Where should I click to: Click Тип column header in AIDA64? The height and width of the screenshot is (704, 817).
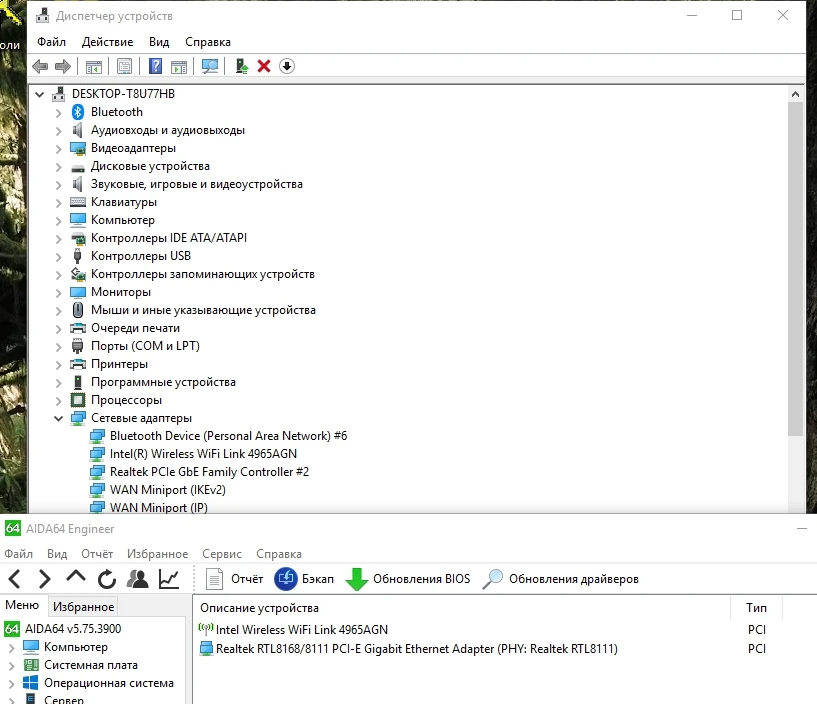coord(756,608)
